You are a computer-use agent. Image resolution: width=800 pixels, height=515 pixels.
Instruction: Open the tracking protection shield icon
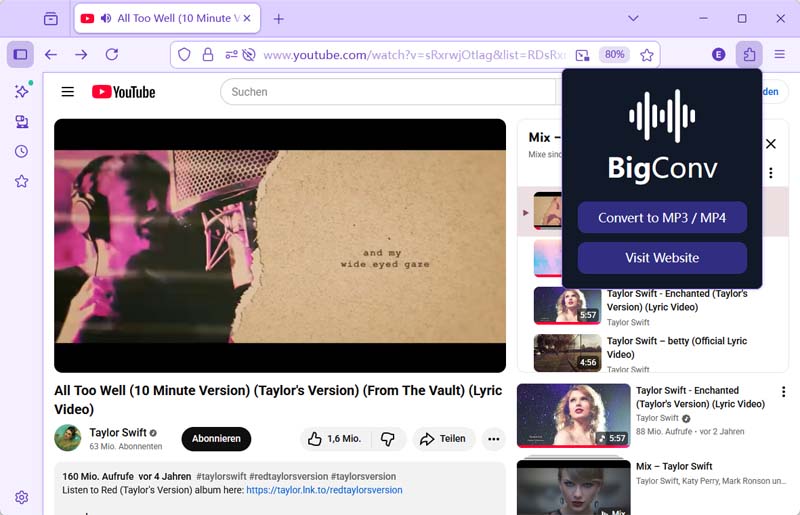(x=184, y=55)
